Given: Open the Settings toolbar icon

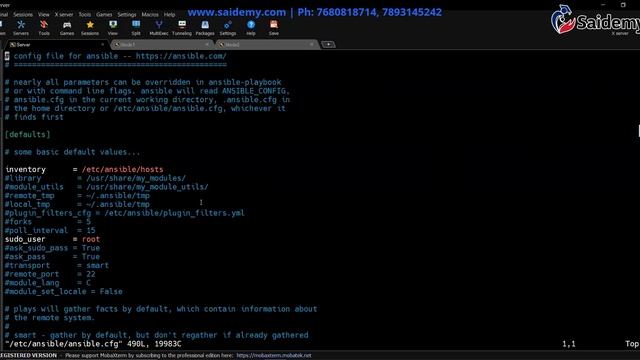Looking at the screenshot, I should point(228,28).
